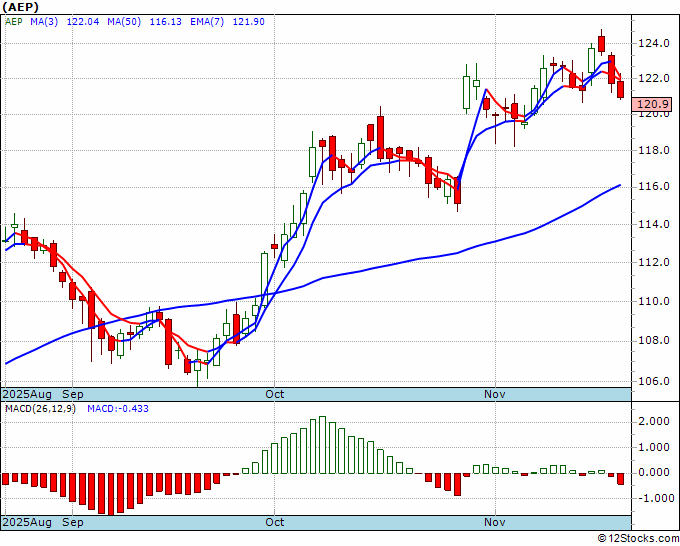Click the 110.0 price axis label
Image resolution: width=680 pixels, height=546 pixels.
point(654,301)
